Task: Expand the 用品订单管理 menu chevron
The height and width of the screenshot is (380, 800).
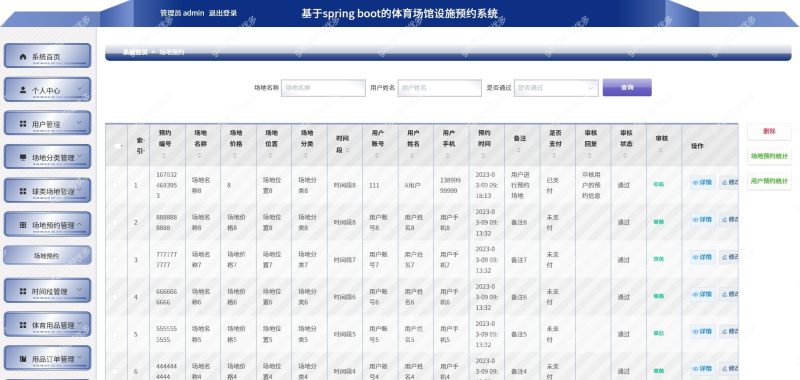Action: pos(79,358)
